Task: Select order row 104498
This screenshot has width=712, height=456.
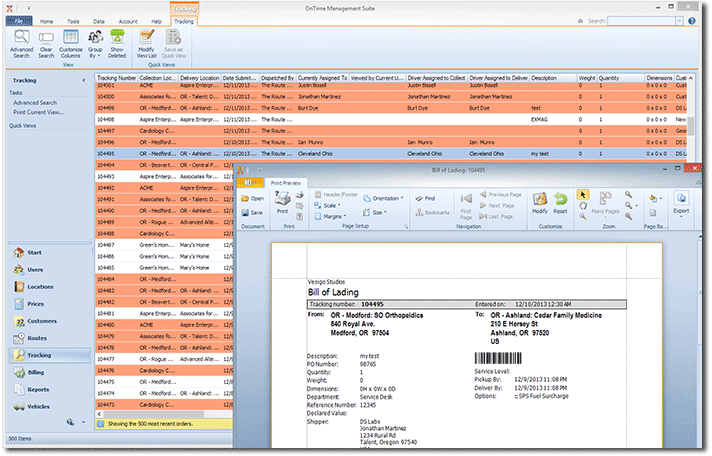Action: pyautogui.click(x=391, y=119)
